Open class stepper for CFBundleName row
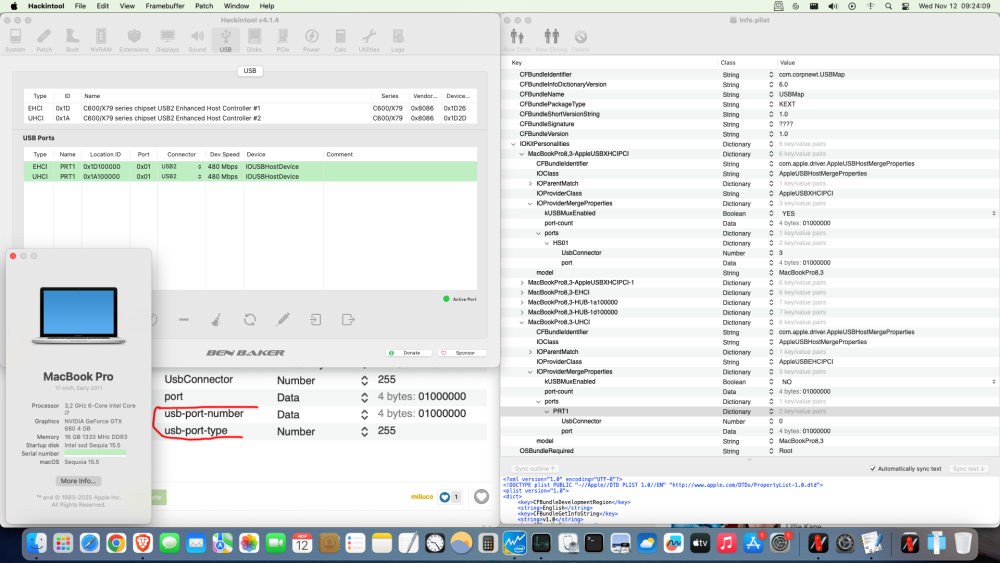Viewport: 1000px width, 563px height. pos(771,94)
